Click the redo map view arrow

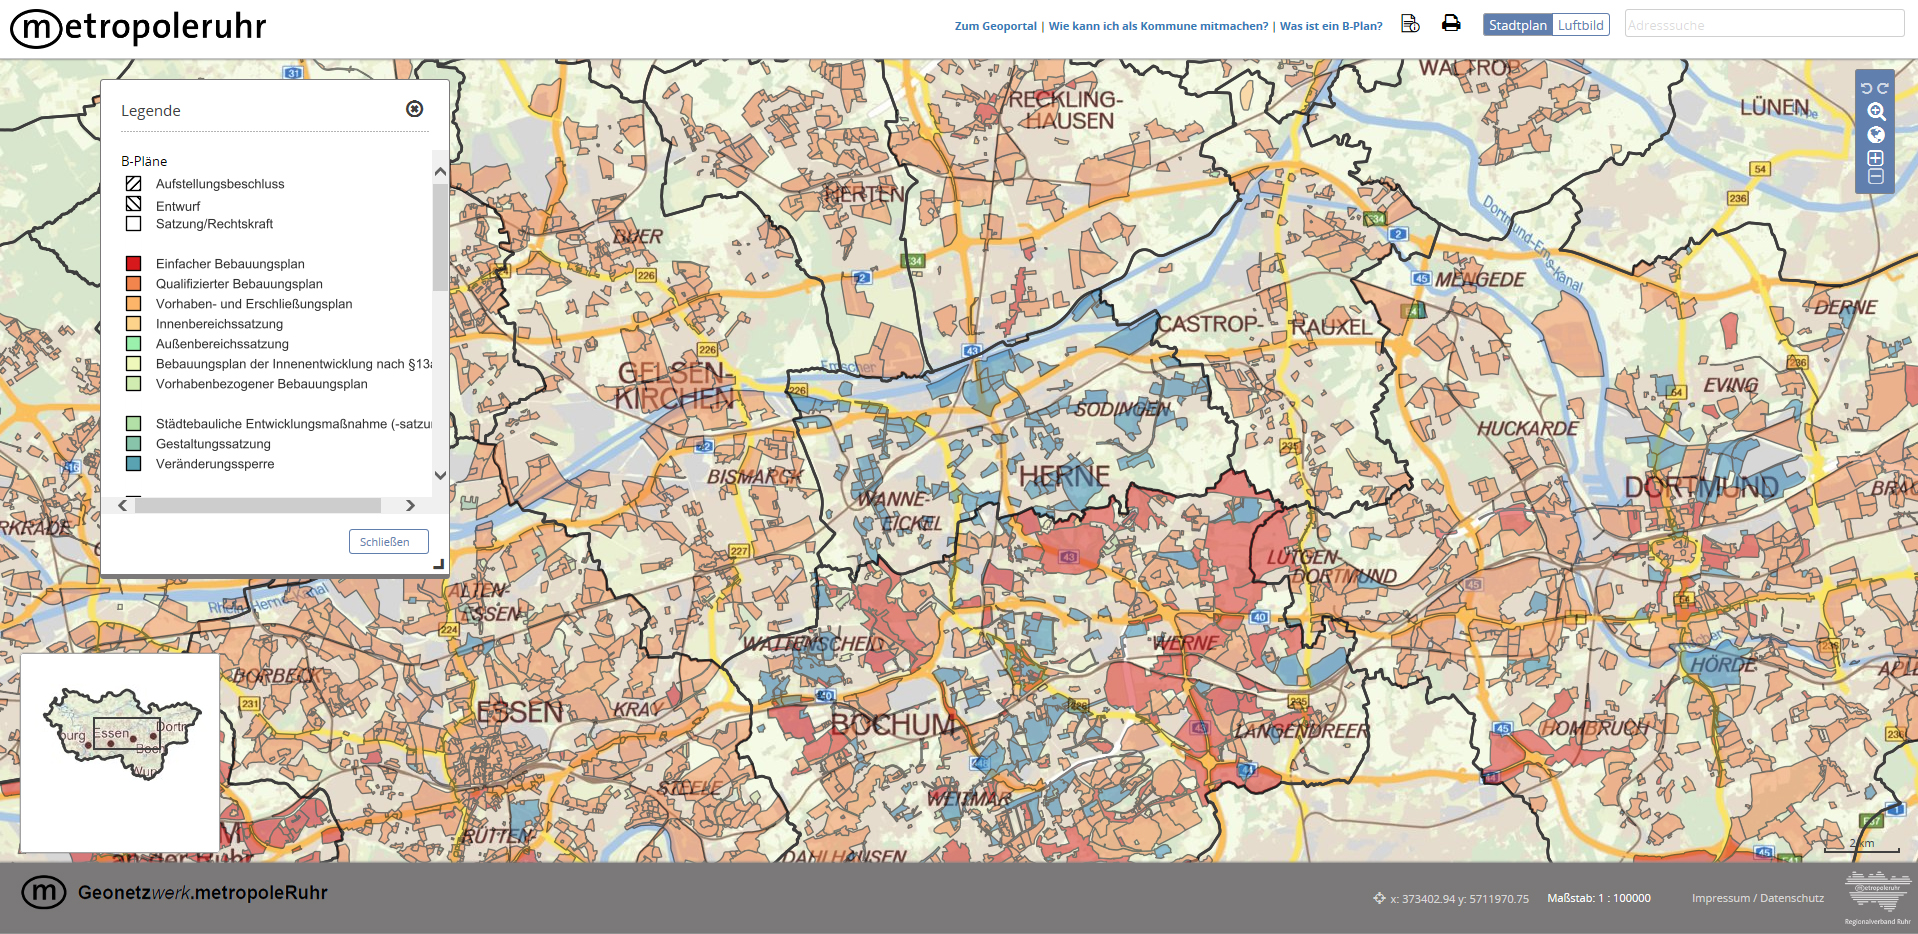1883,88
